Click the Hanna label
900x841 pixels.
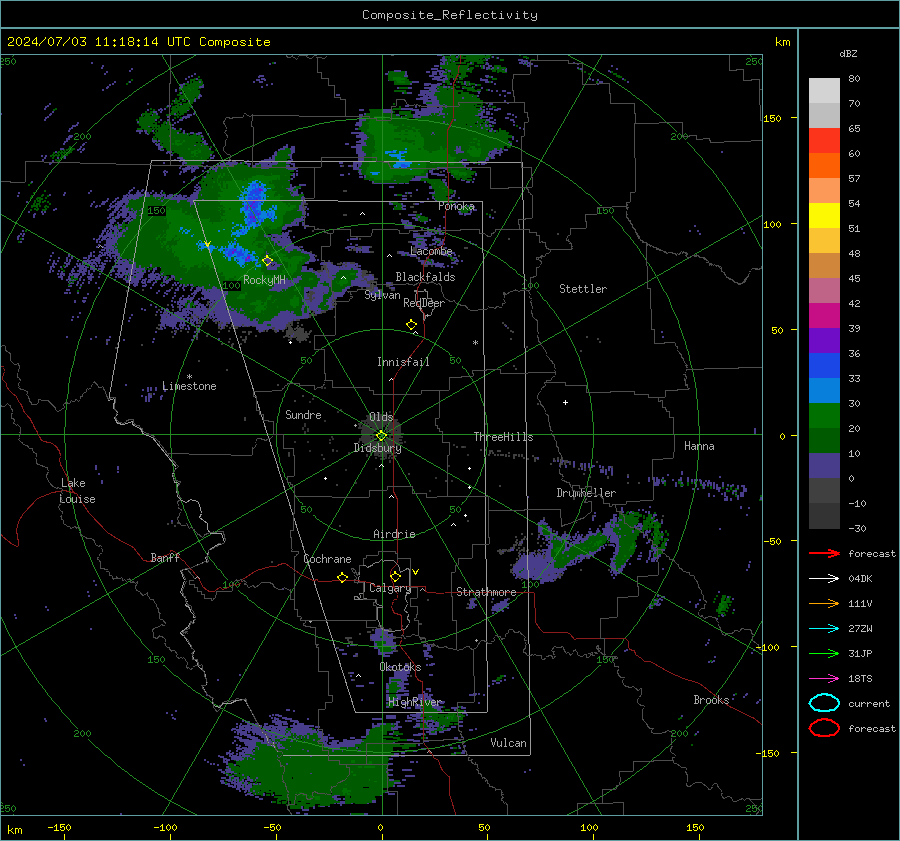click(x=699, y=446)
